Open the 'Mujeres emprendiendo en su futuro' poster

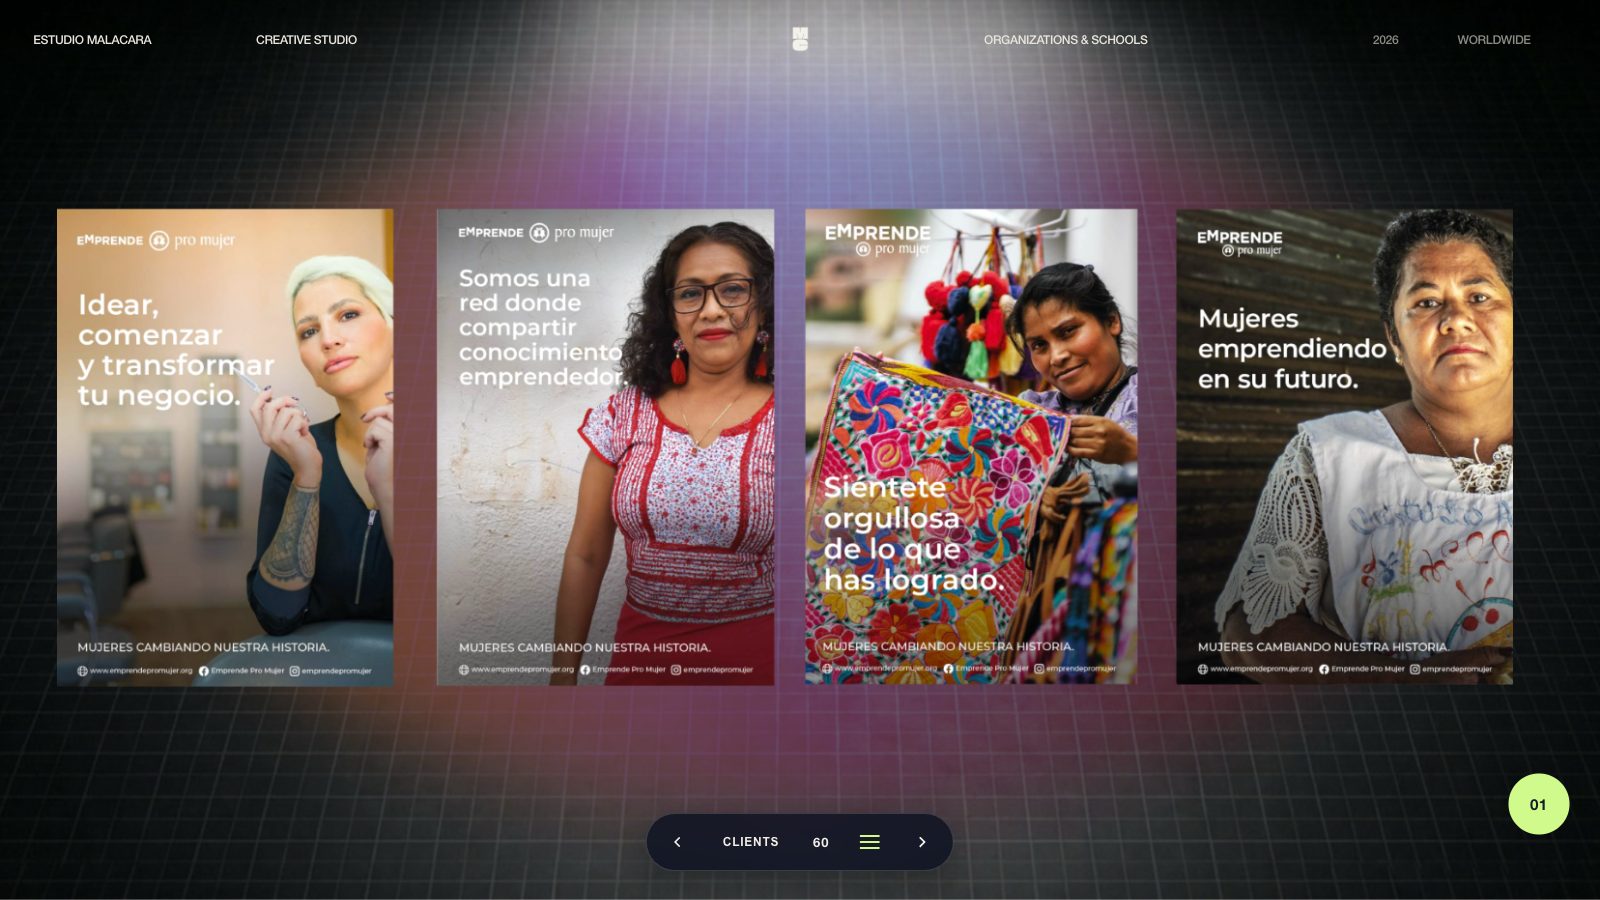click(x=1344, y=447)
